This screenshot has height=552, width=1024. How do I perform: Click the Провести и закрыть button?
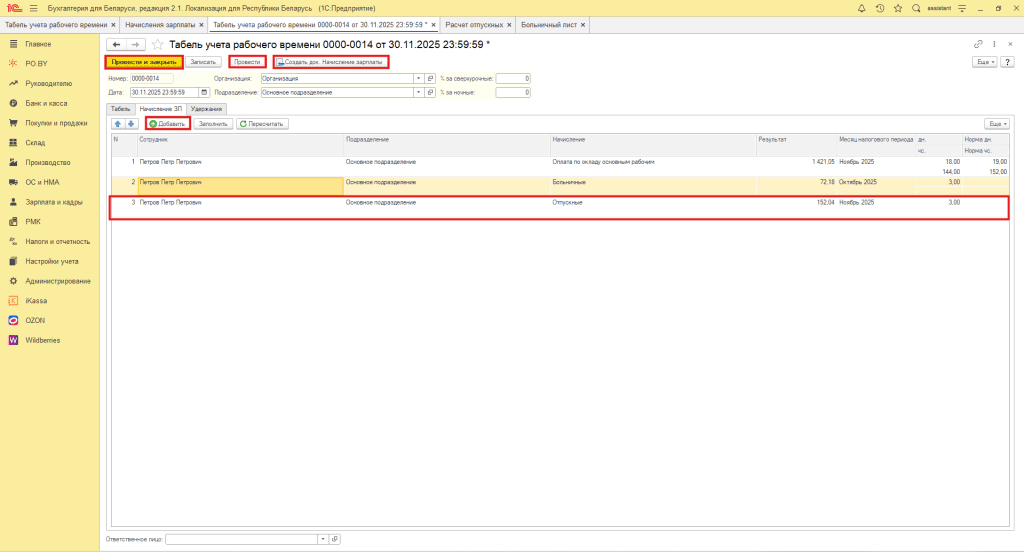tap(144, 62)
